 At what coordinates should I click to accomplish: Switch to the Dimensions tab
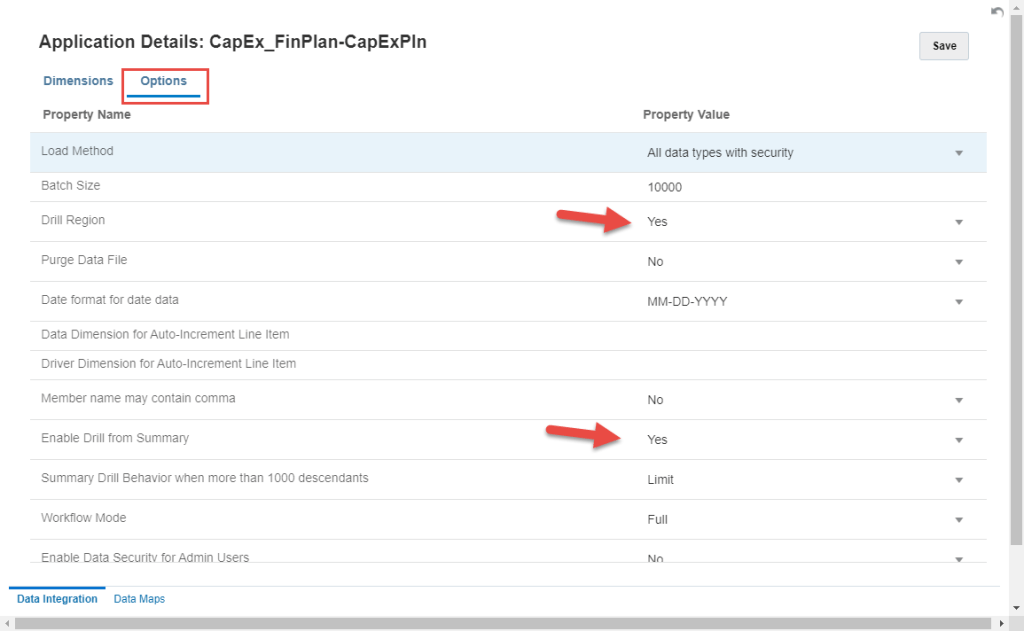[x=78, y=81]
